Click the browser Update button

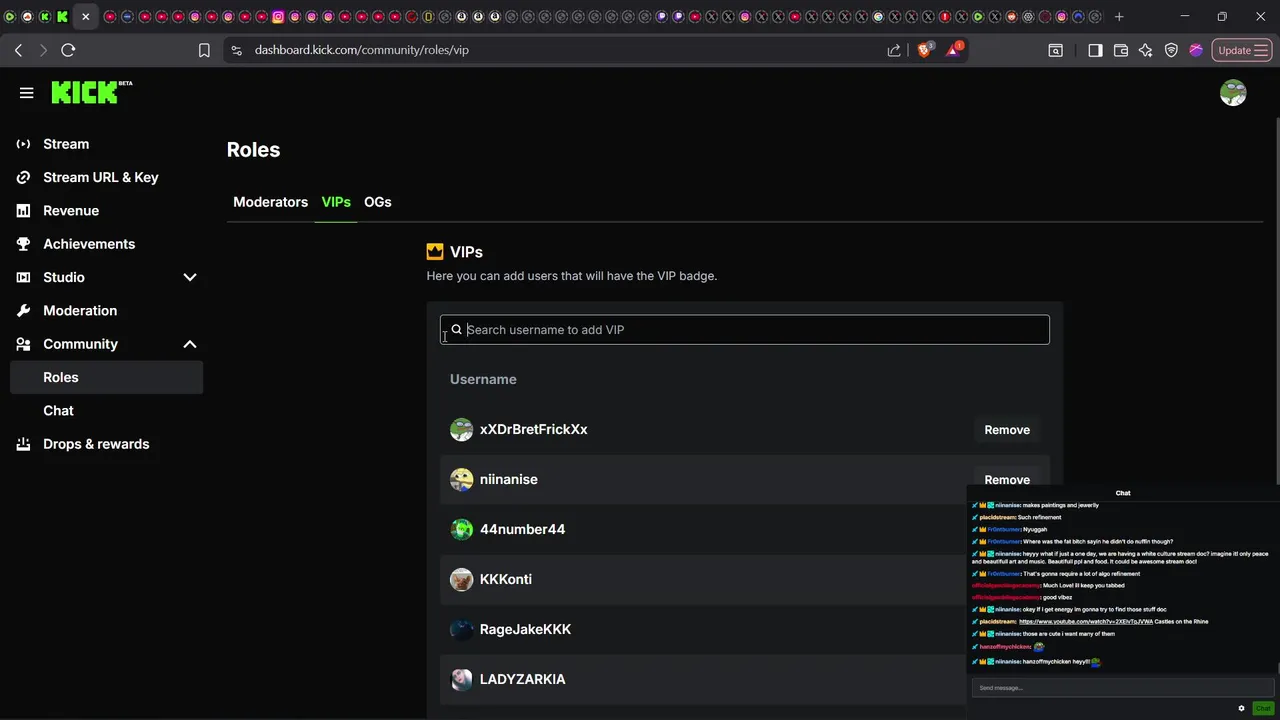1242,50
